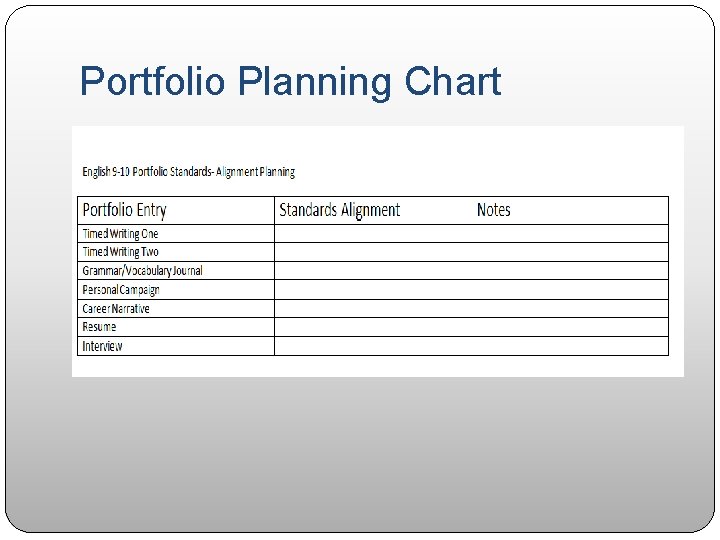This screenshot has width=720, height=540.
Task: Click the Resume row label
Action: click(x=99, y=327)
